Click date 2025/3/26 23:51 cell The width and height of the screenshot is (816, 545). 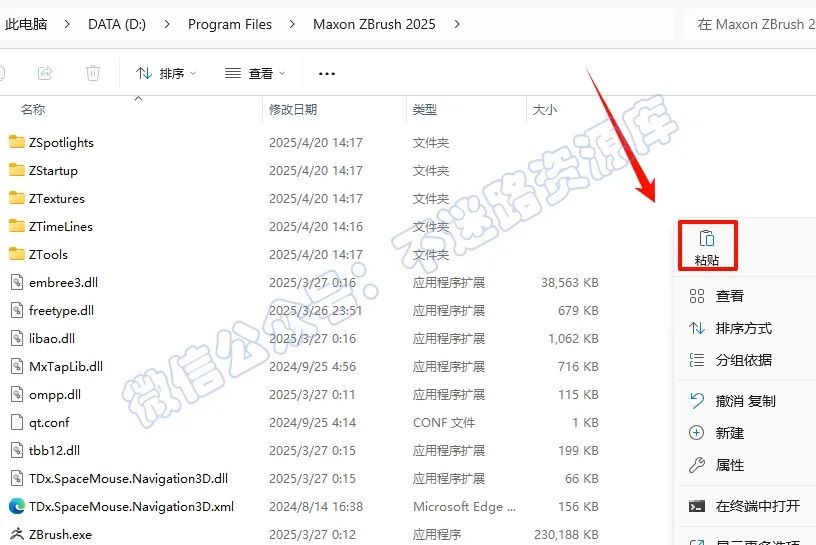pos(315,311)
